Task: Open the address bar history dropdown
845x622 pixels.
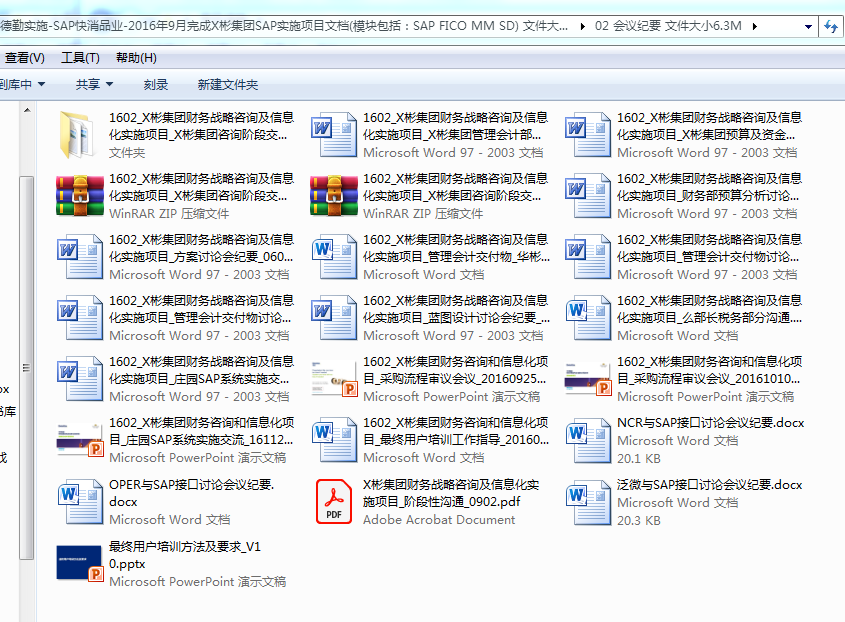Action: tap(808, 26)
